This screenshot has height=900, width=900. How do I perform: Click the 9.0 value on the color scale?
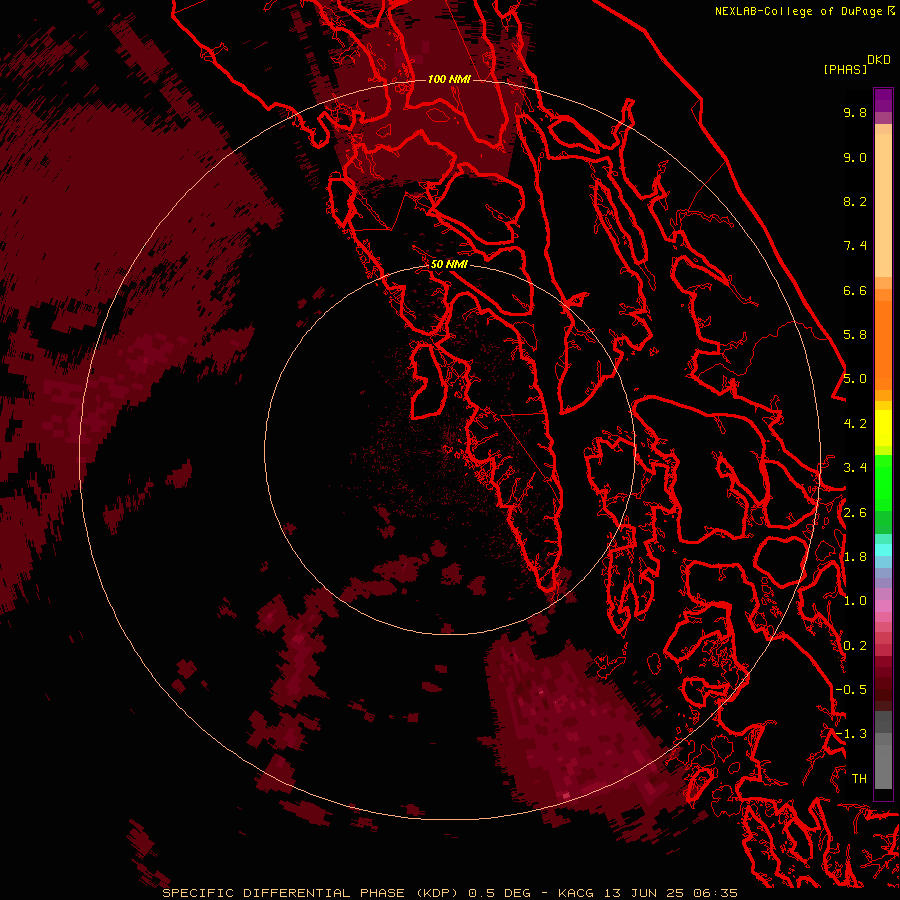[855, 157]
